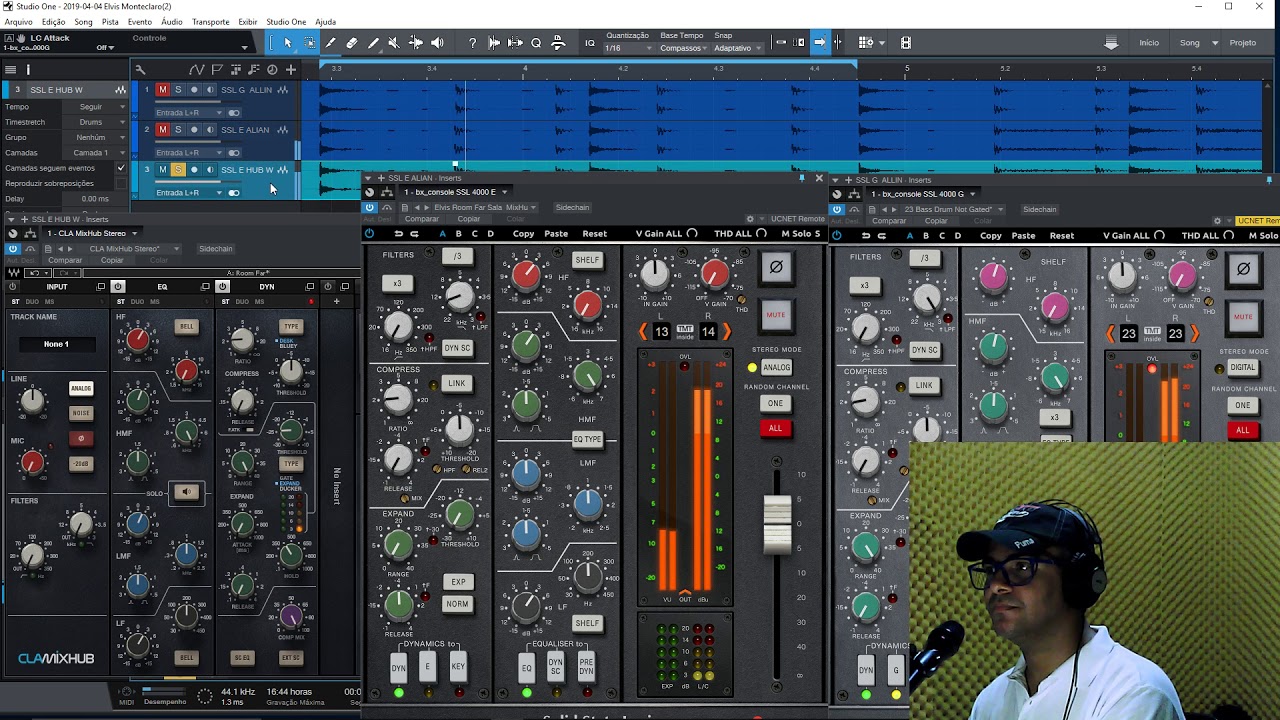Open the track wrench options icon

click(x=140, y=69)
